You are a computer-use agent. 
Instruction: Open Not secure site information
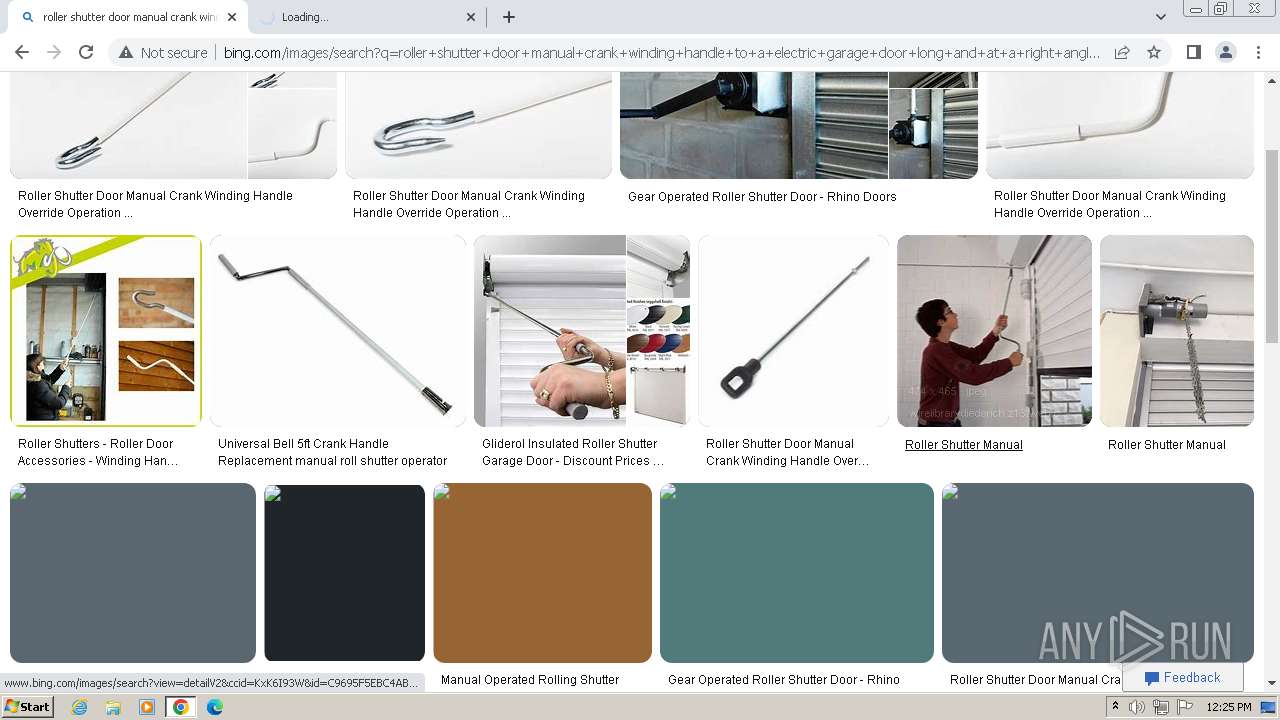point(163,52)
